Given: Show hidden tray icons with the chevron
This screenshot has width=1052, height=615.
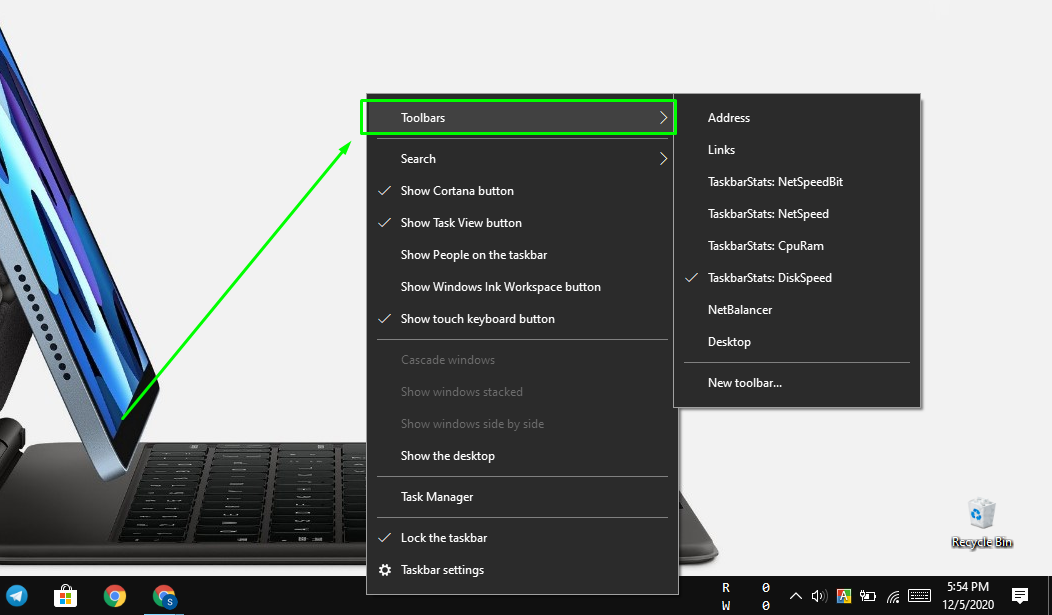Looking at the screenshot, I should (x=796, y=597).
